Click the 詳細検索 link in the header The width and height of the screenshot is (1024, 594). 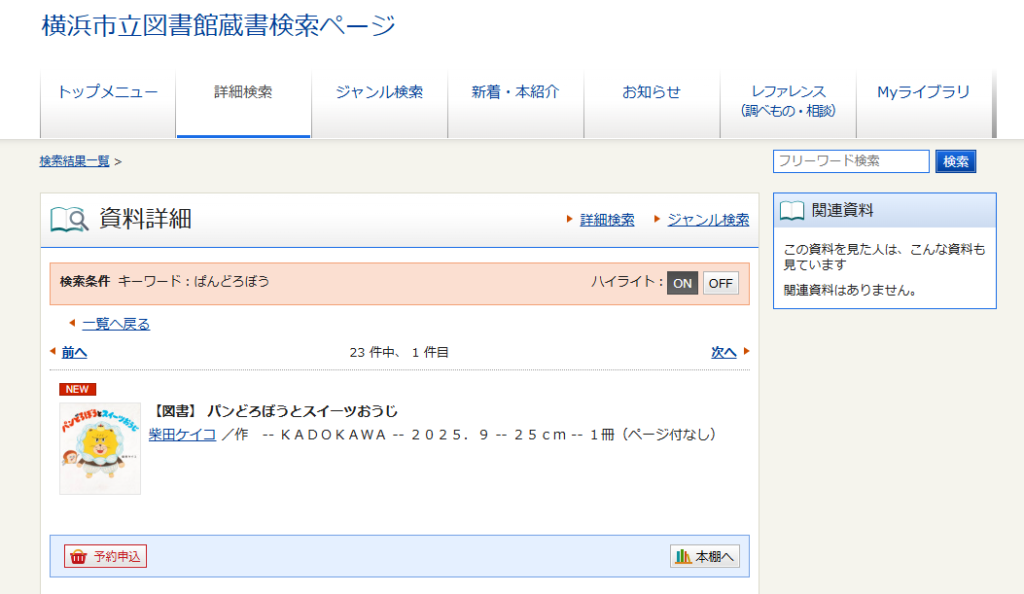[x=607, y=220]
